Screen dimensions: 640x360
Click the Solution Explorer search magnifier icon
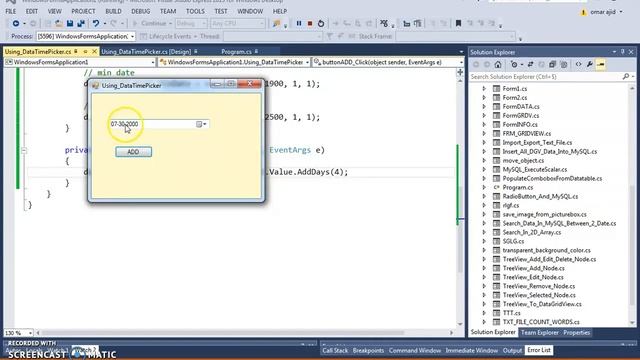coord(626,77)
